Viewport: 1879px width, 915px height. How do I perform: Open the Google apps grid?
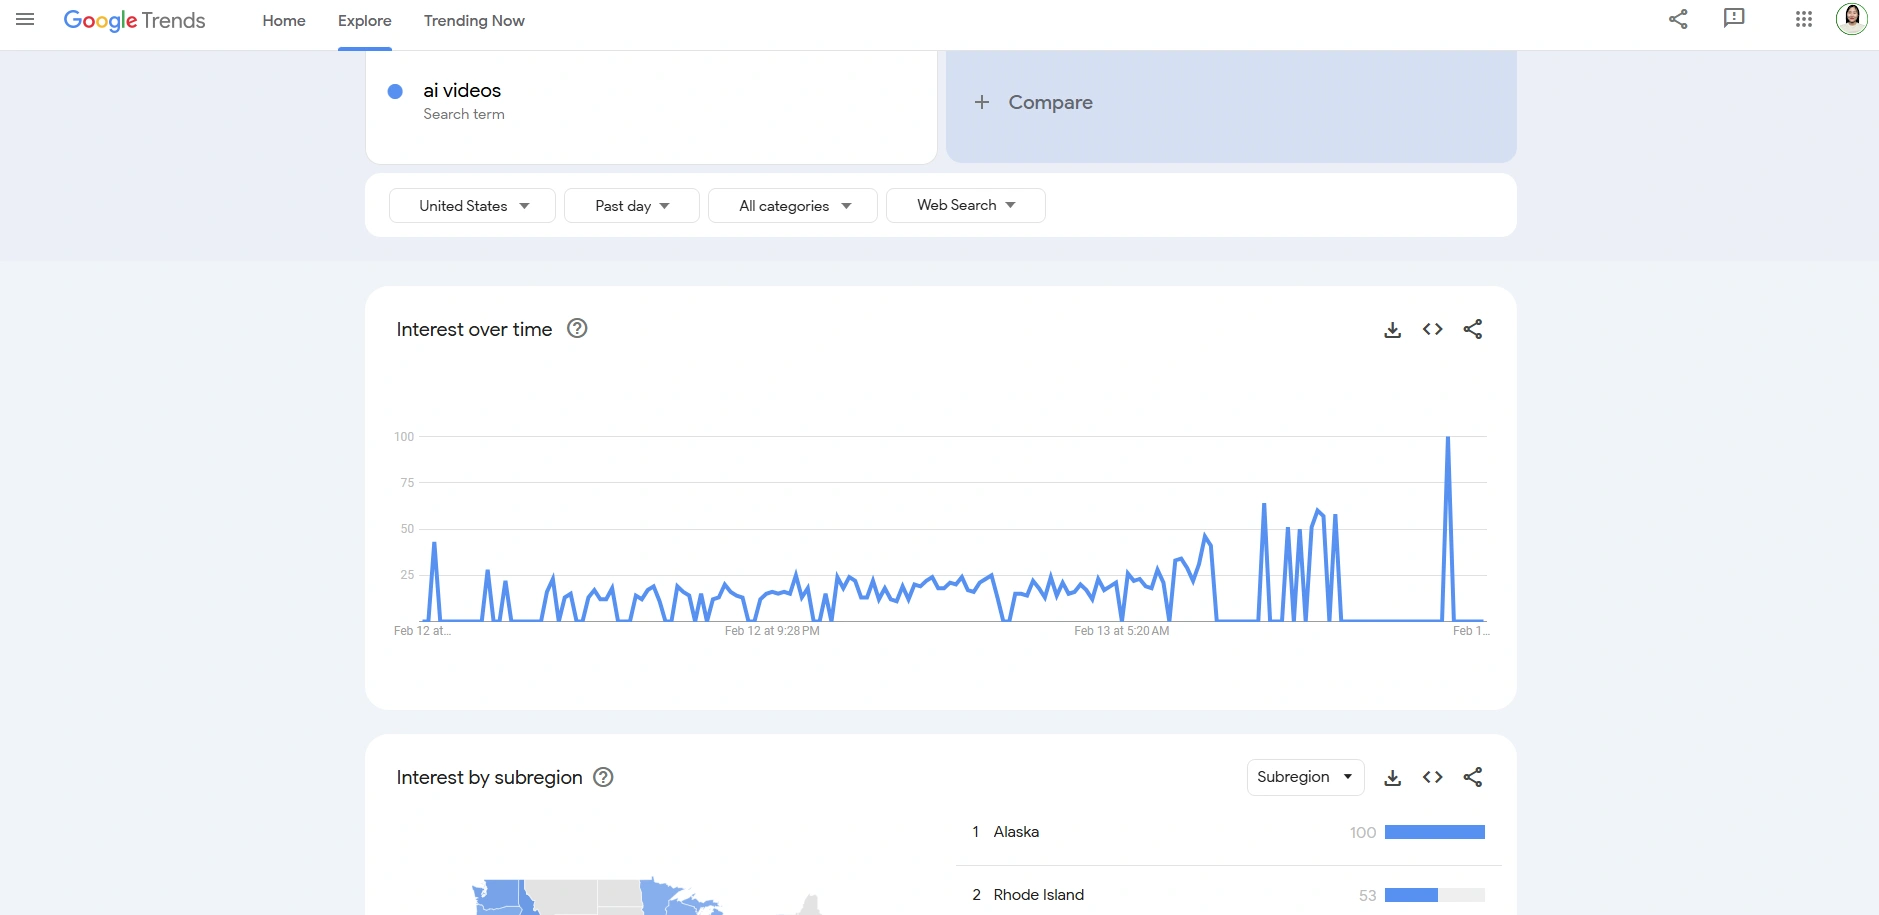pos(1804,19)
